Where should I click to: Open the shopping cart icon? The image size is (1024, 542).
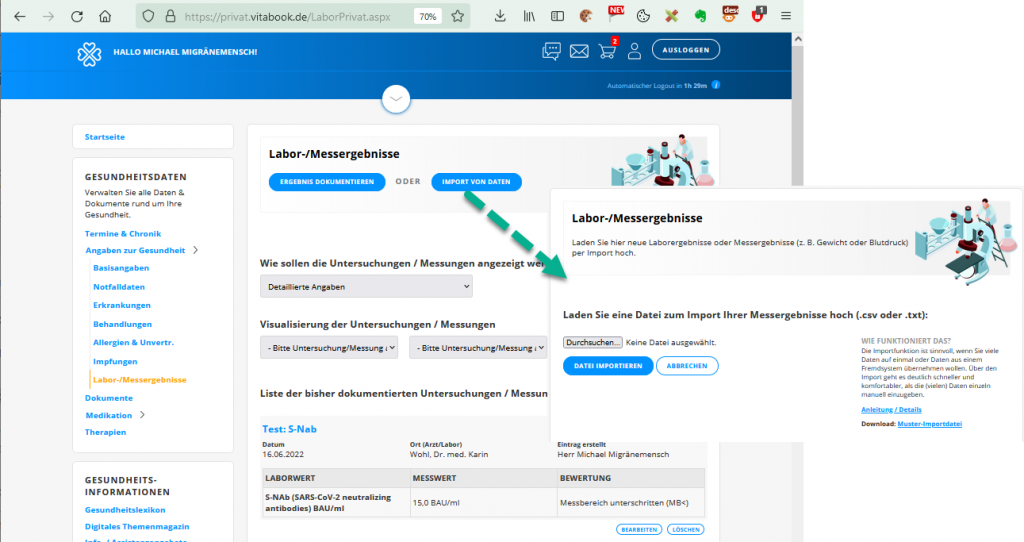click(x=607, y=51)
